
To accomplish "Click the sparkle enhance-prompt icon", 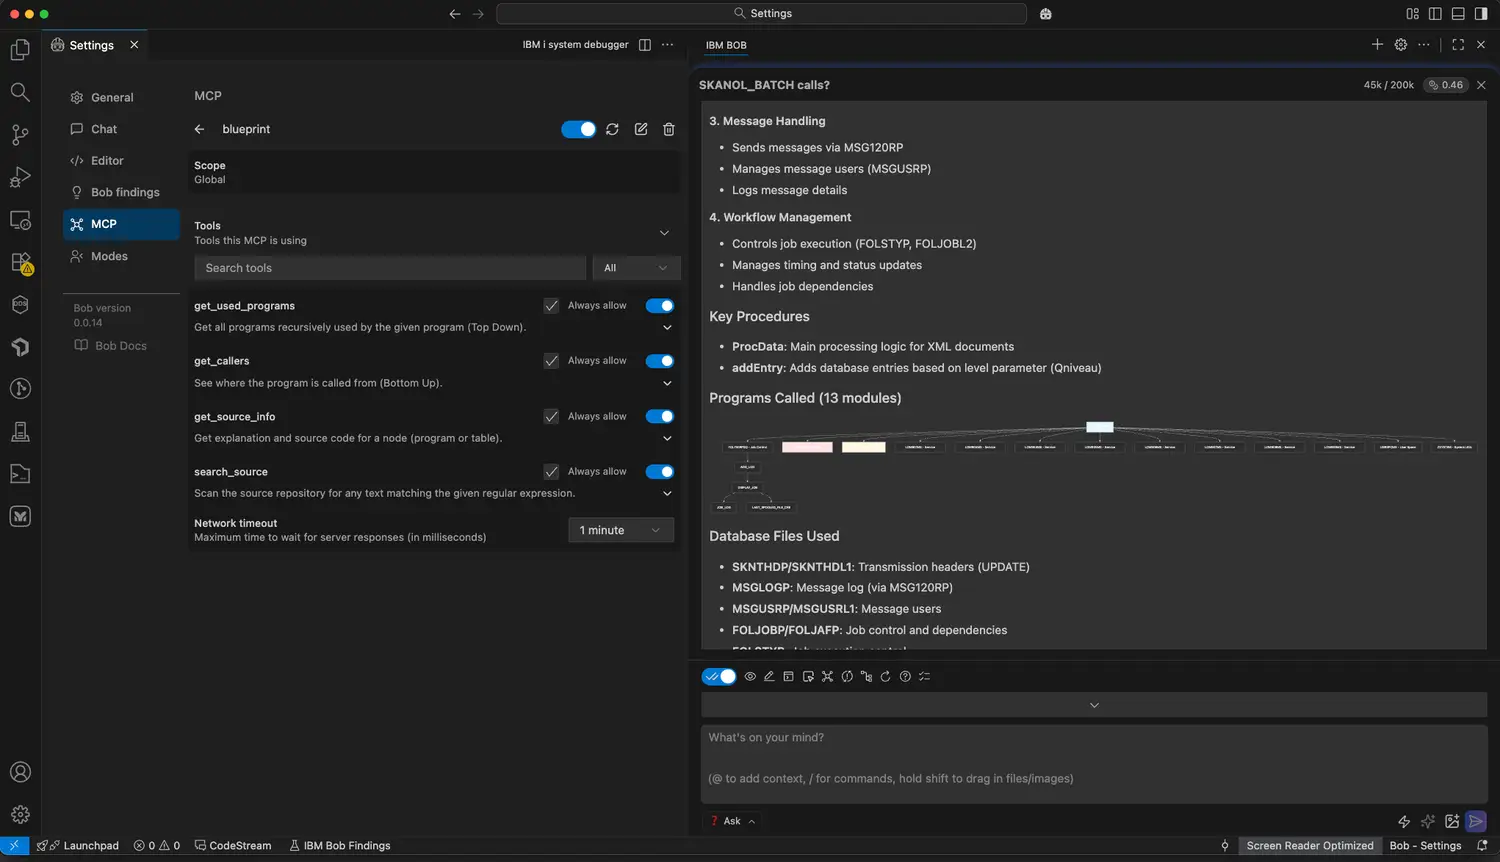I will point(1428,821).
